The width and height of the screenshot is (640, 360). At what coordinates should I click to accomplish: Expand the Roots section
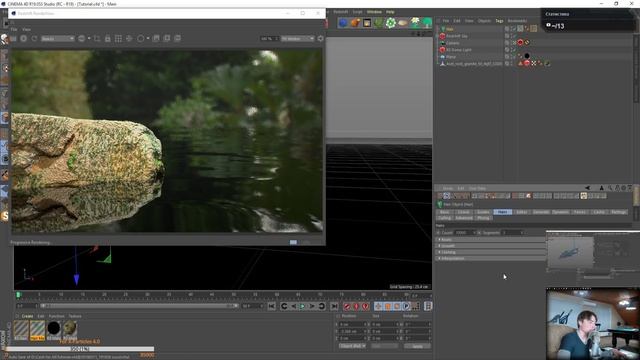tap(491, 240)
